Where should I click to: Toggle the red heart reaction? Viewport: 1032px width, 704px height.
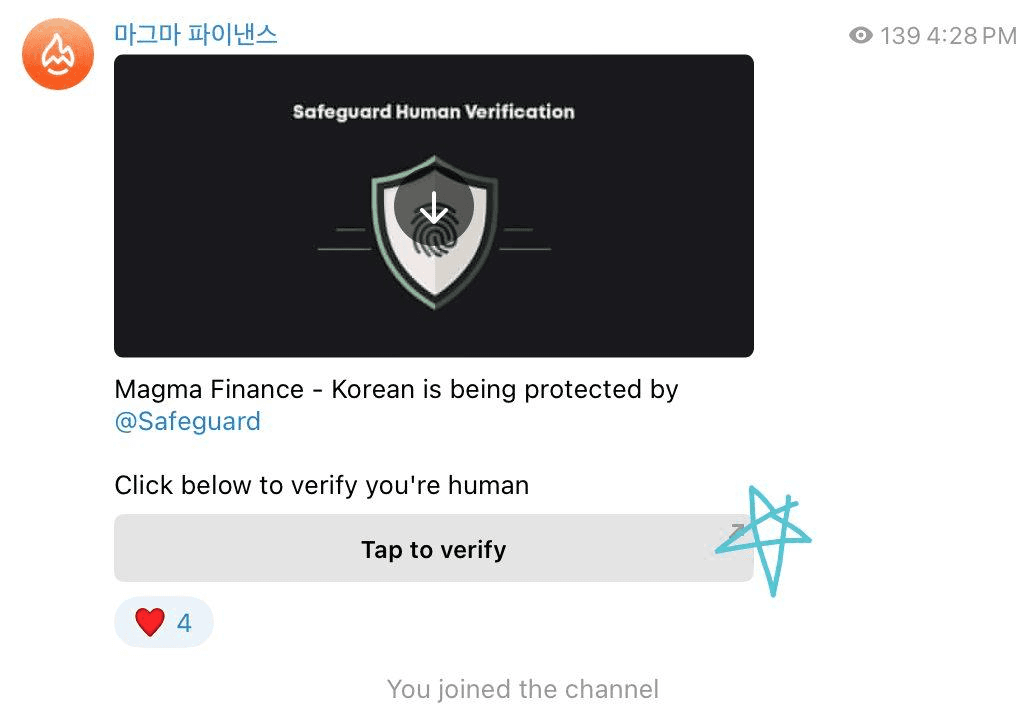click(149, 623)
